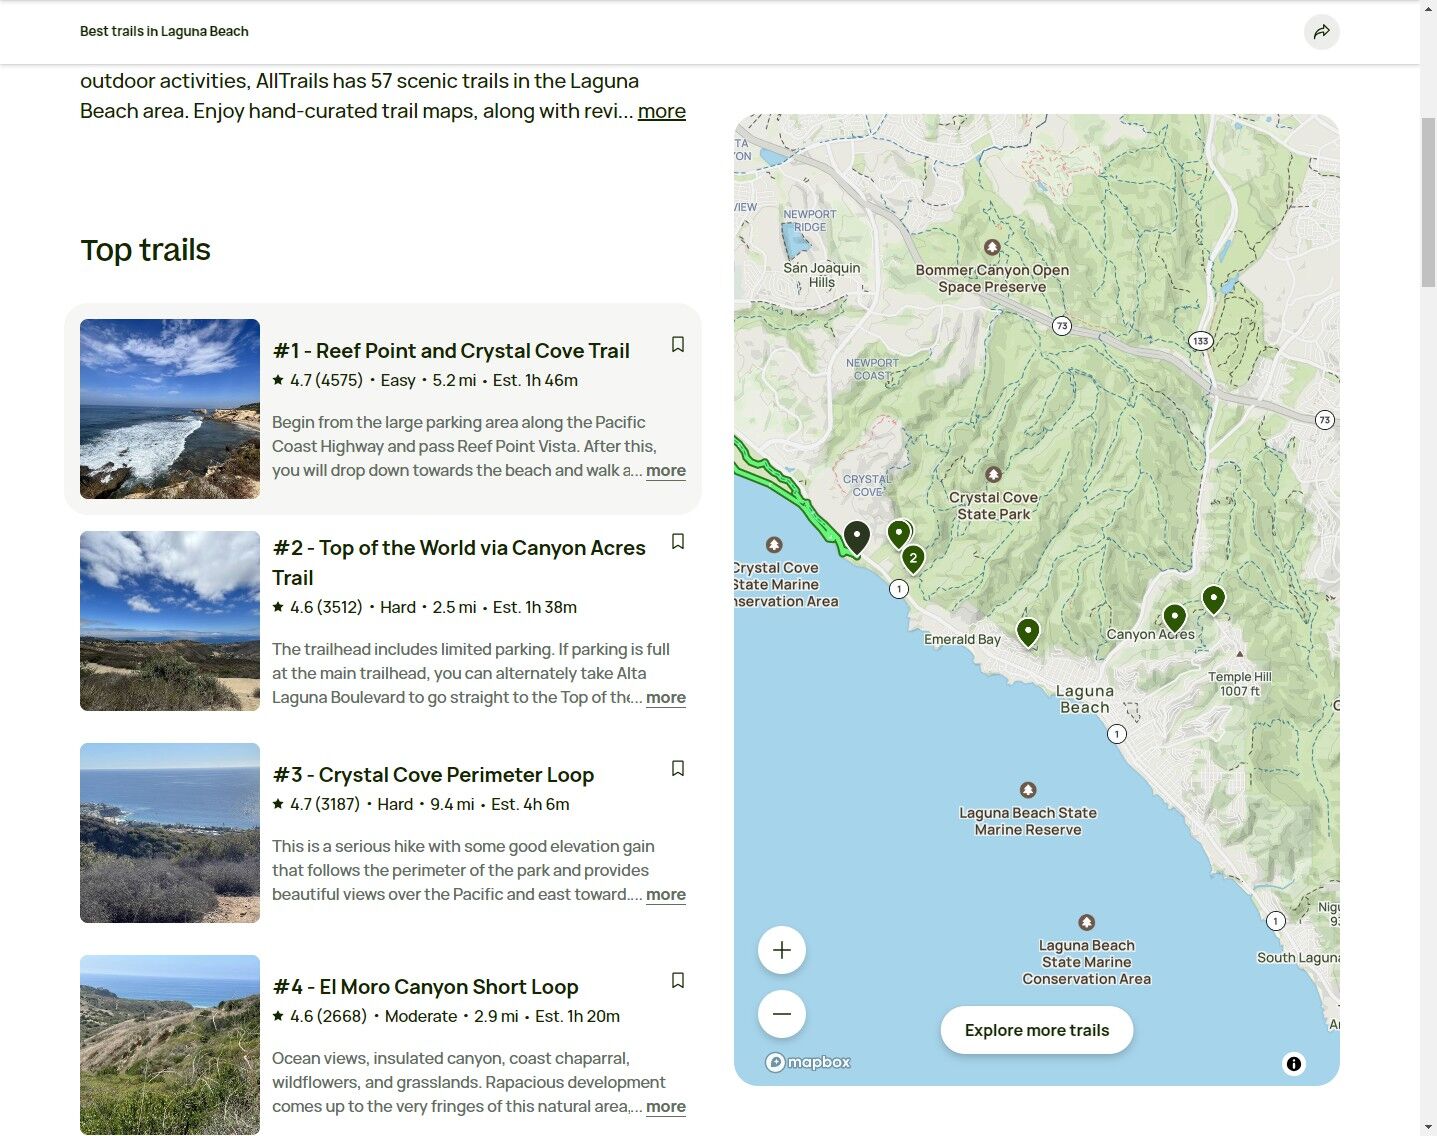Expand Crystal Cove Perimeter Loop description via more
This screenshot has width=1437, height=1136.
click(x=666, y=894)
